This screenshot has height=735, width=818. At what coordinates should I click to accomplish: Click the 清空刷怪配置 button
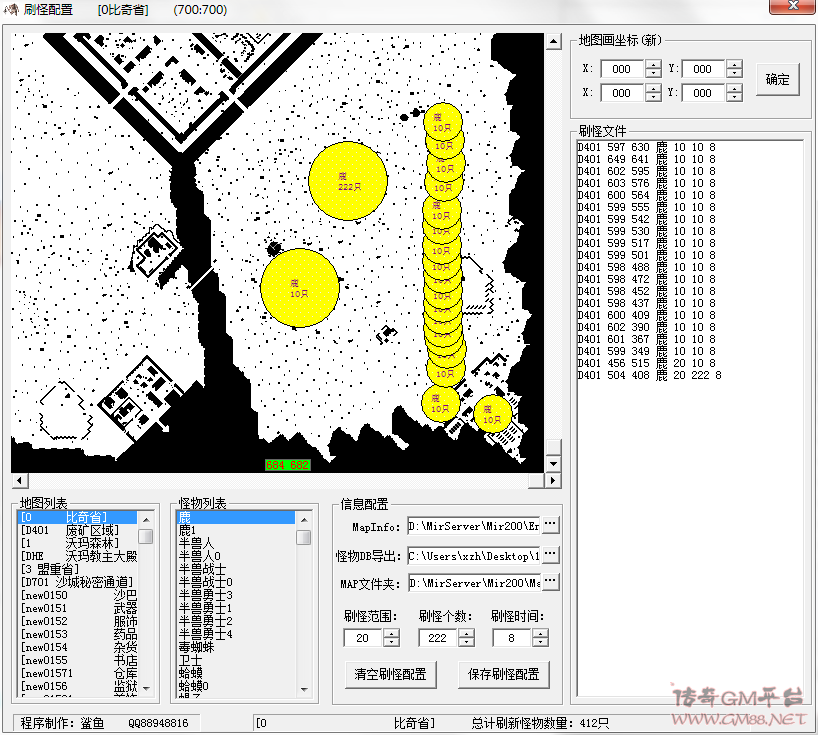tap(390, 674)
